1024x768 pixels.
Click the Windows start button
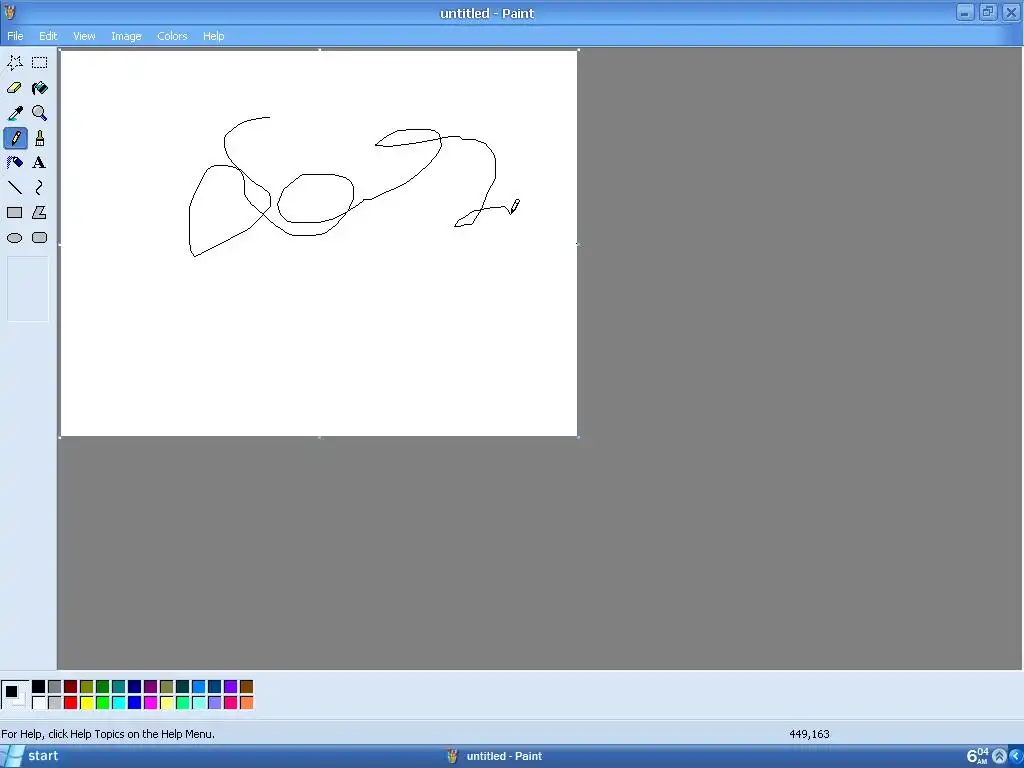click(31, 756)
